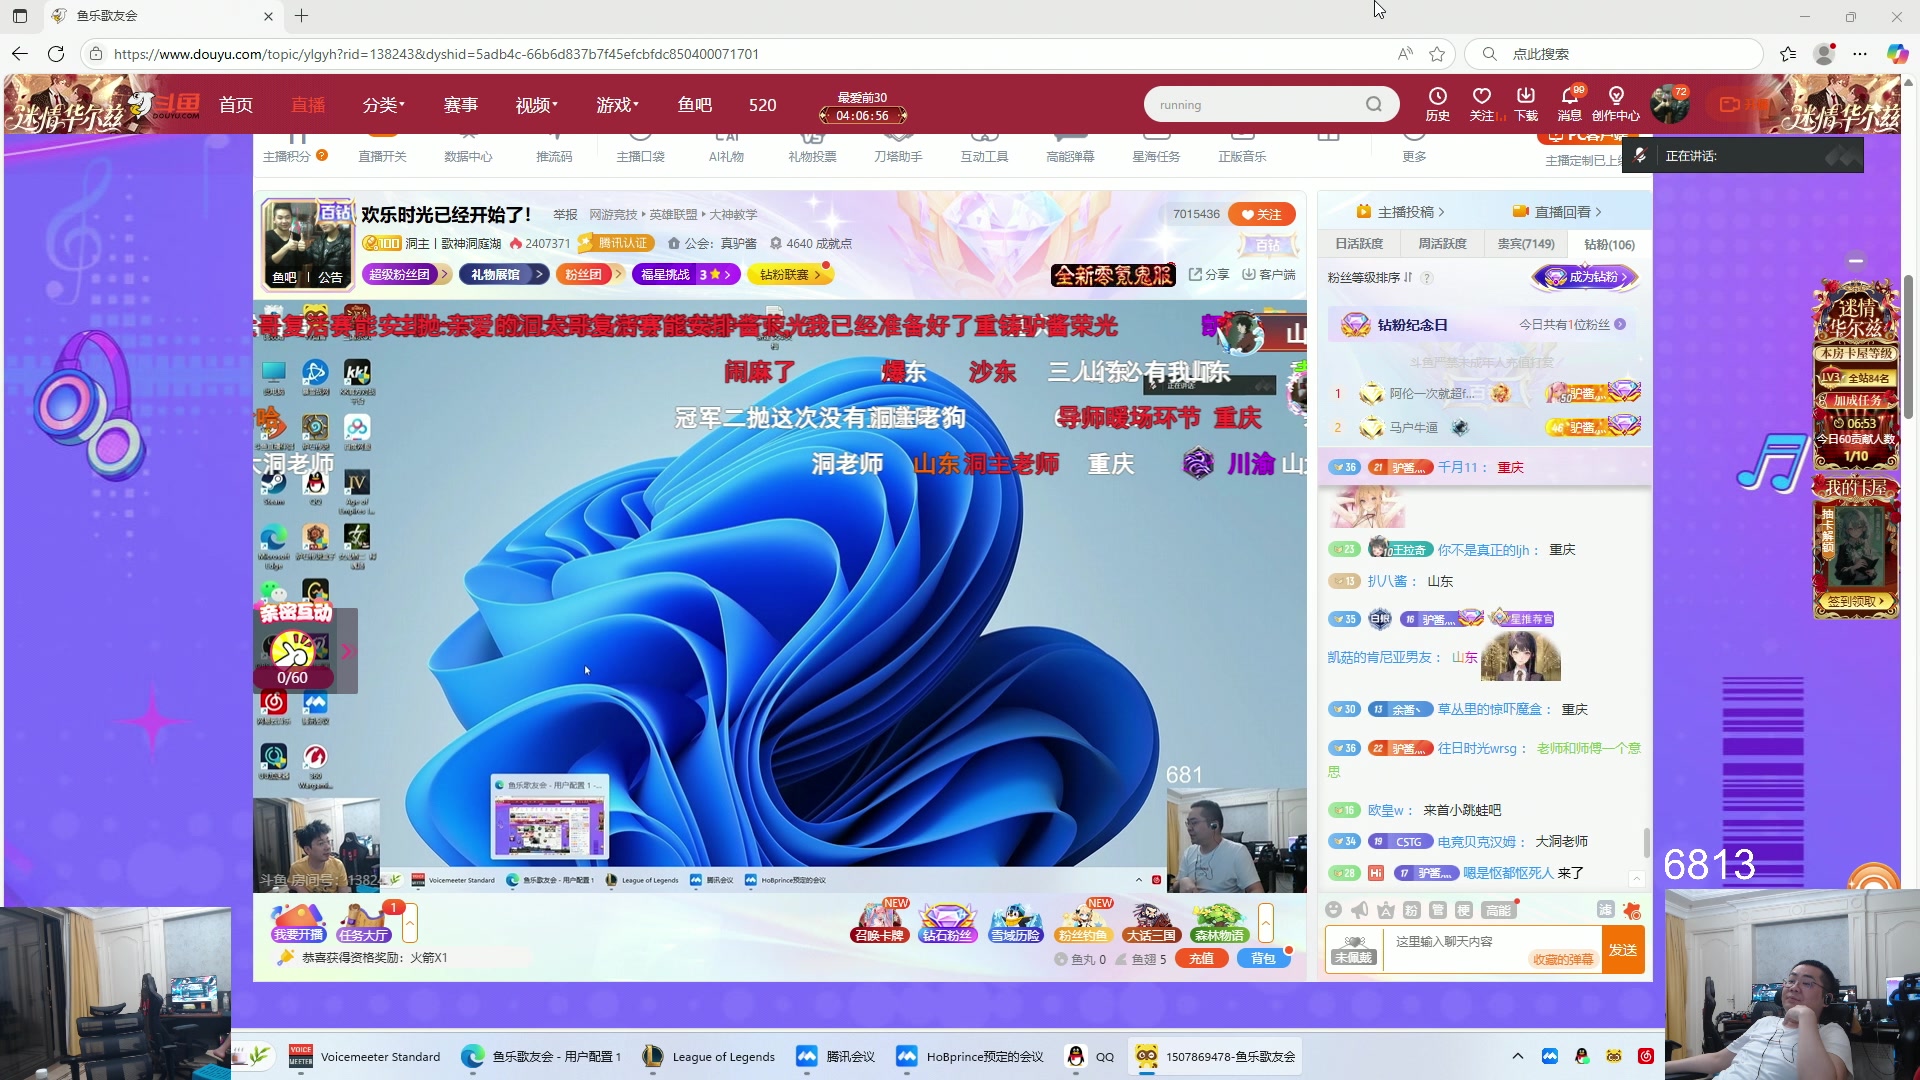1920x1080 pixels.
Task: Expand the 主播投稿 arrow link
Action: pyautogui.click(x=1401, y=212)
